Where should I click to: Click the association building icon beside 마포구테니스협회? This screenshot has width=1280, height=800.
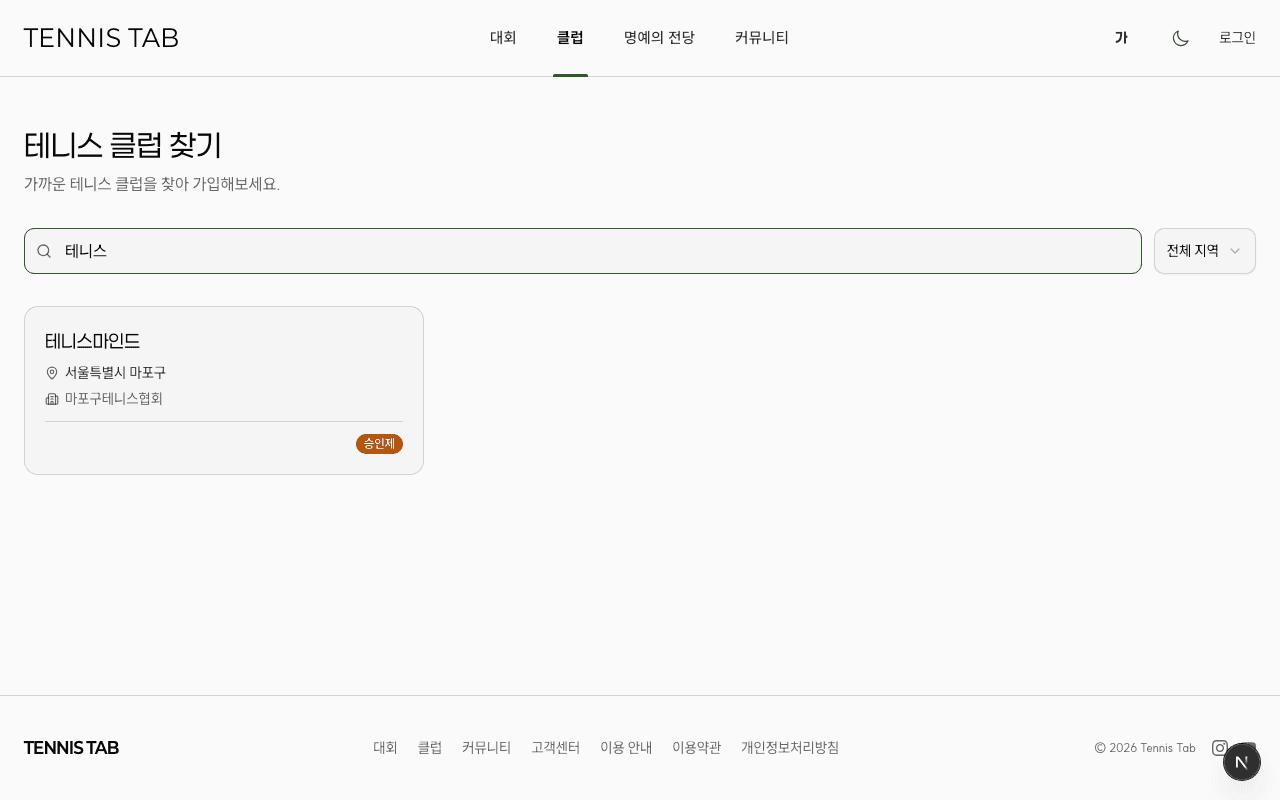(52, 399)
